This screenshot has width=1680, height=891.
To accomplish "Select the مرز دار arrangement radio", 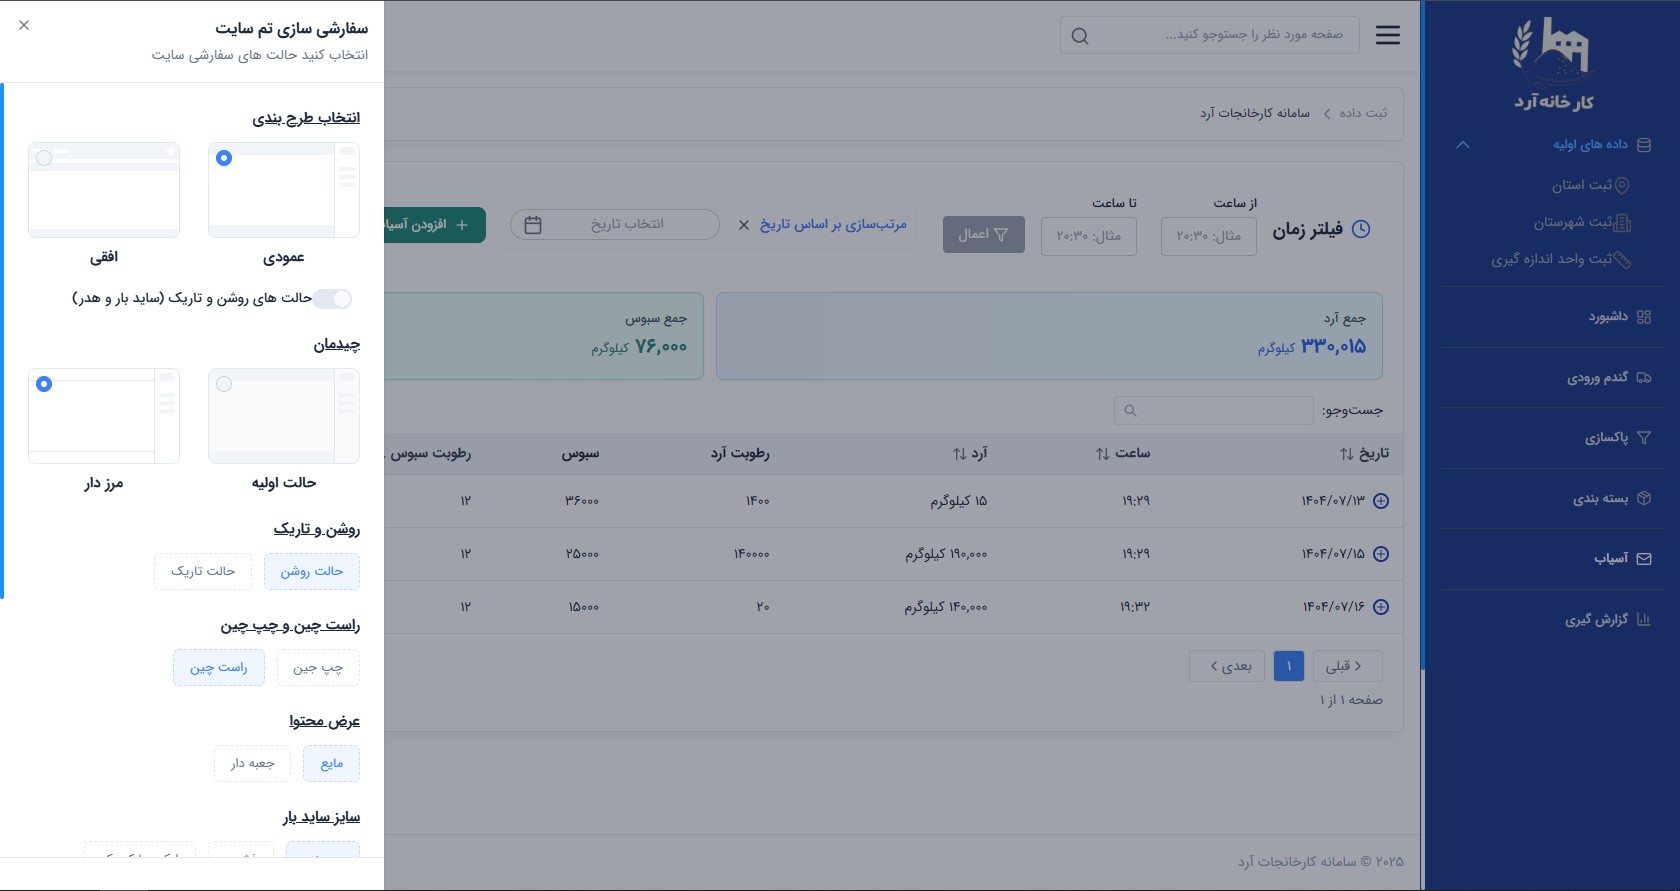I will 44,384.
